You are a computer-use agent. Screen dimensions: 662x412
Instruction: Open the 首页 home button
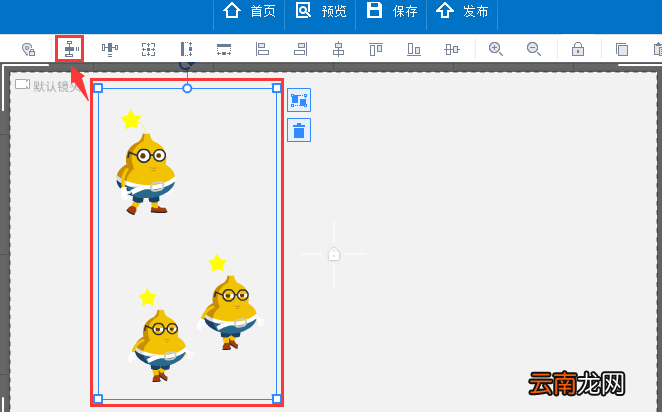coord(249,11)
